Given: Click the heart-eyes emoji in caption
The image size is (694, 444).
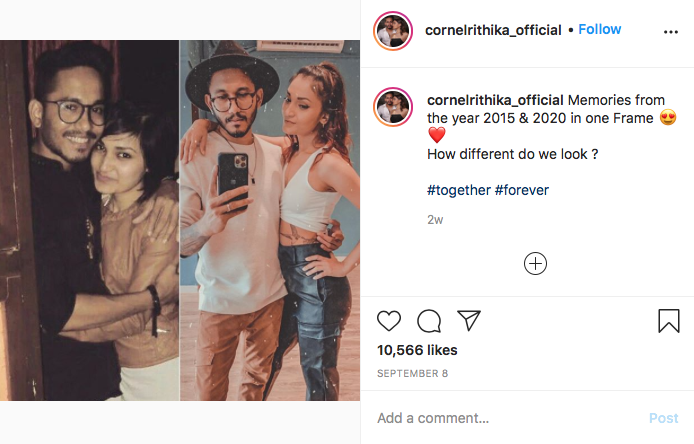Looking at the screenshot, I should (669, 119).
